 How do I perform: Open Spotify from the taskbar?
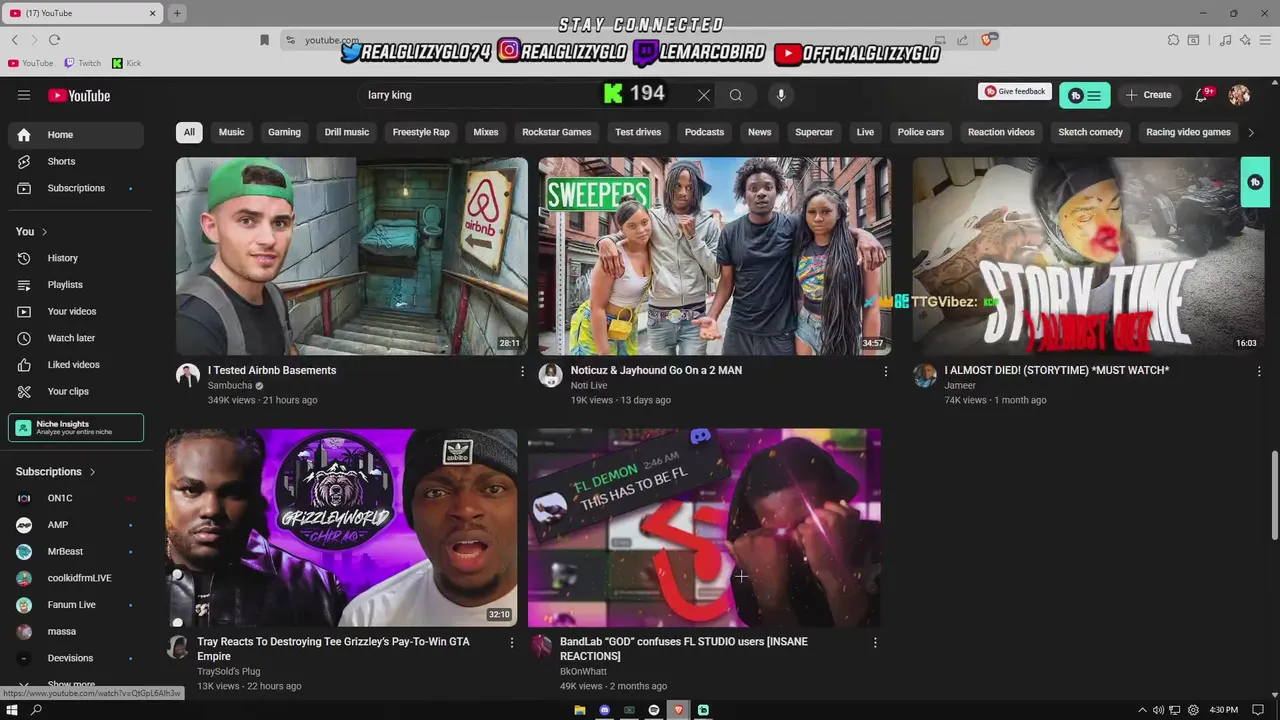654,710
